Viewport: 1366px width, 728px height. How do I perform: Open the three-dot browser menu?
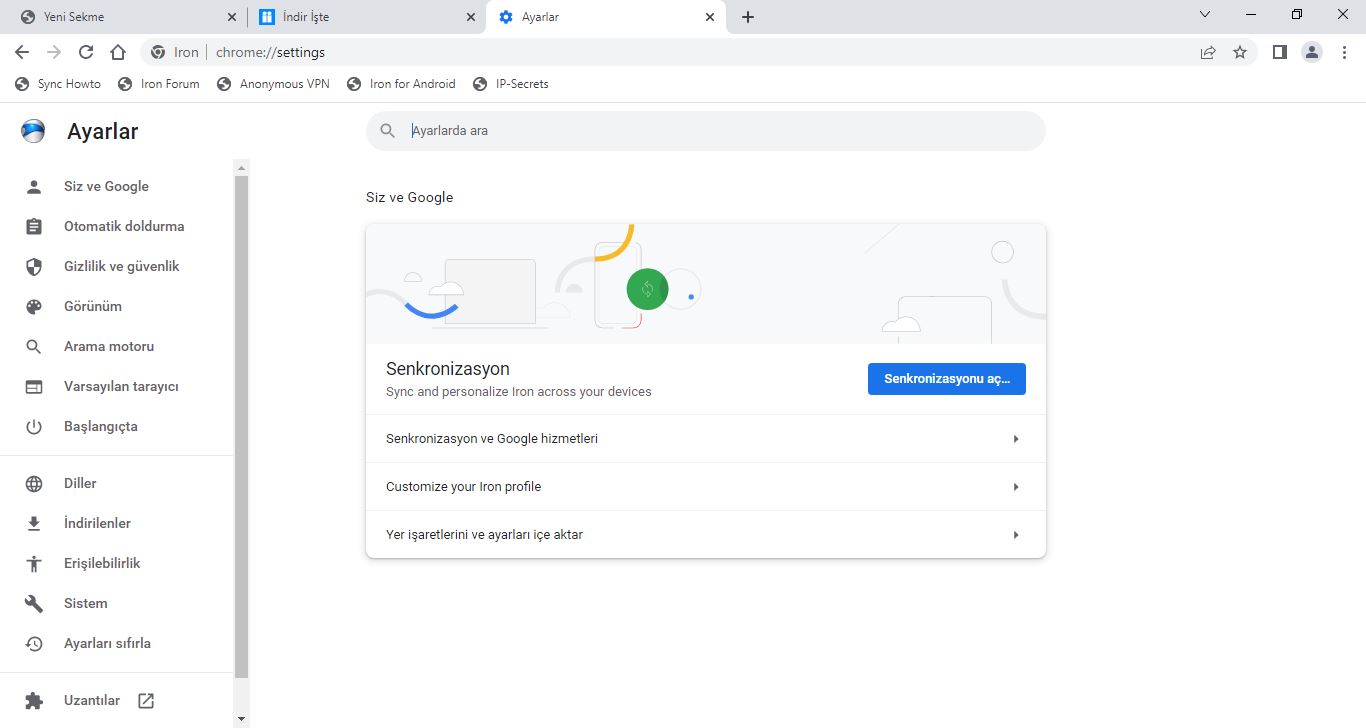[x=1344, y=52]
